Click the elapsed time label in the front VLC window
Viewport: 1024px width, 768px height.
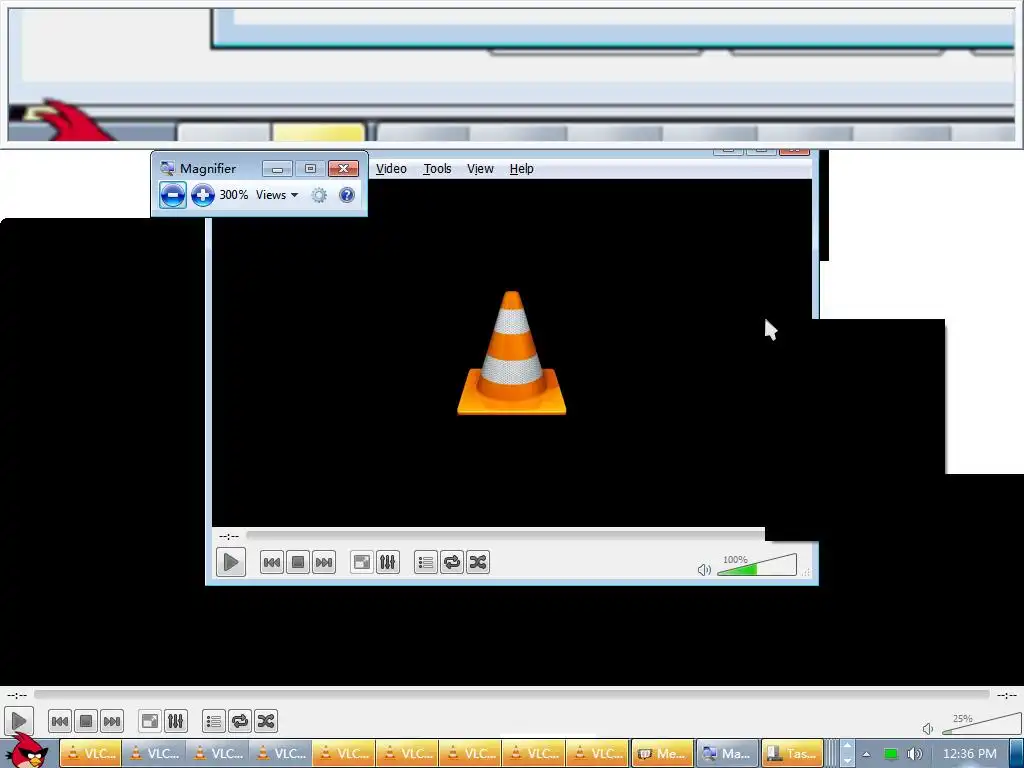pos(229,536)
